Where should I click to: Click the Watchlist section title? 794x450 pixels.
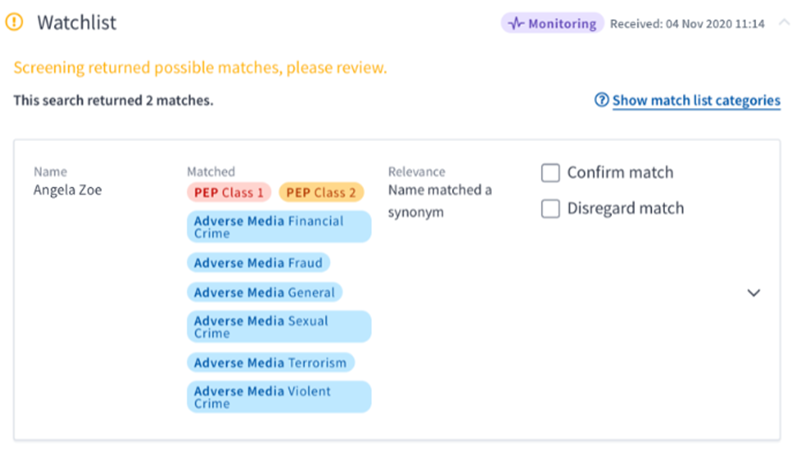click(79, 23)
